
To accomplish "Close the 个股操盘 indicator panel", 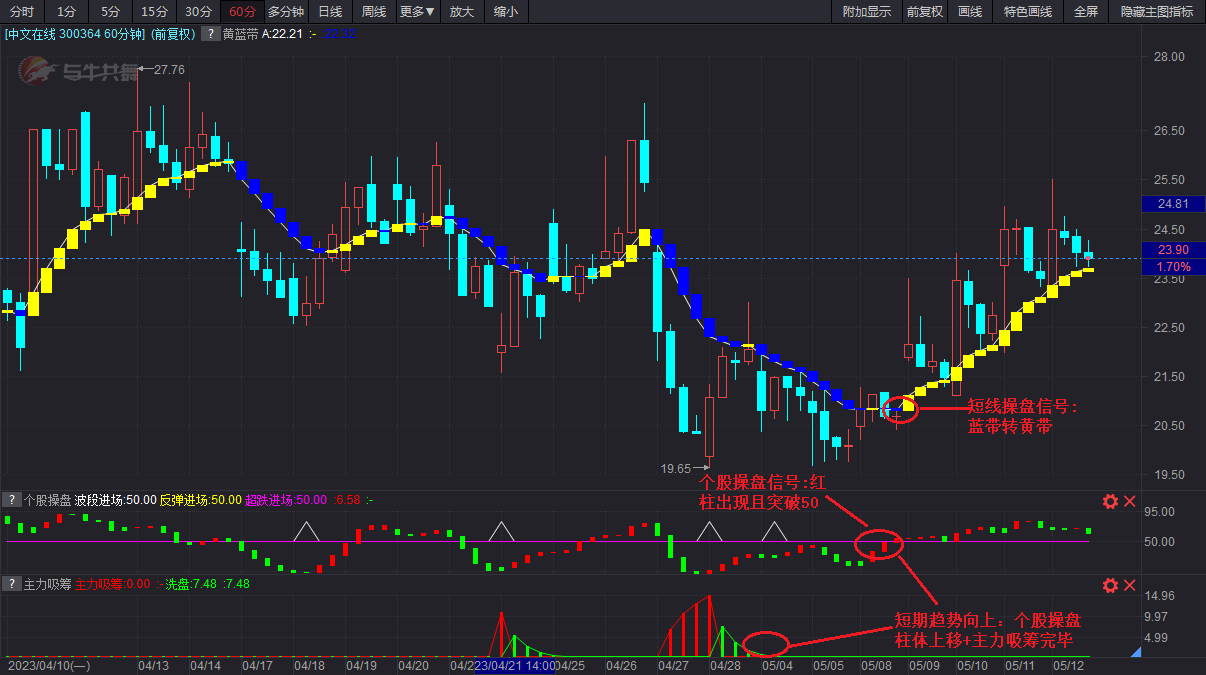I will [x=1130, y=501].
